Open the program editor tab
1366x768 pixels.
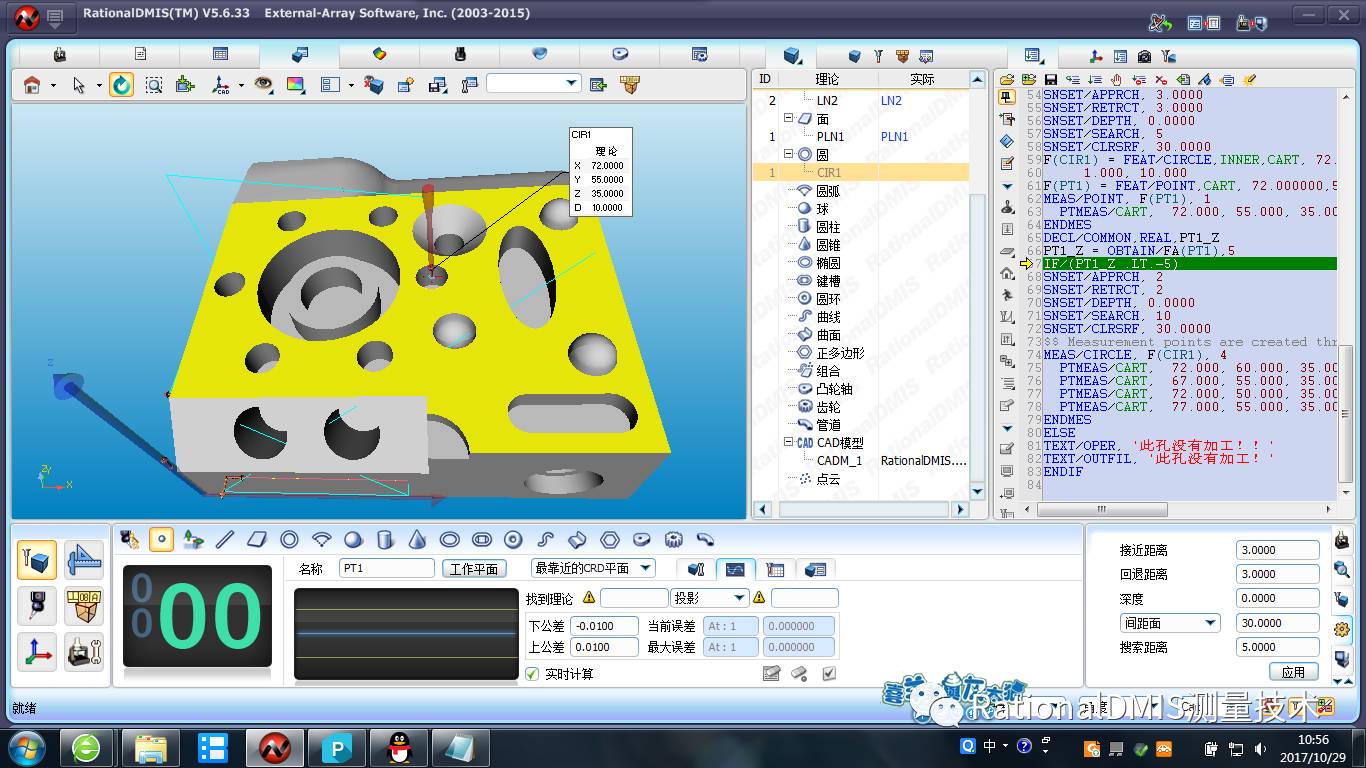1033,56
